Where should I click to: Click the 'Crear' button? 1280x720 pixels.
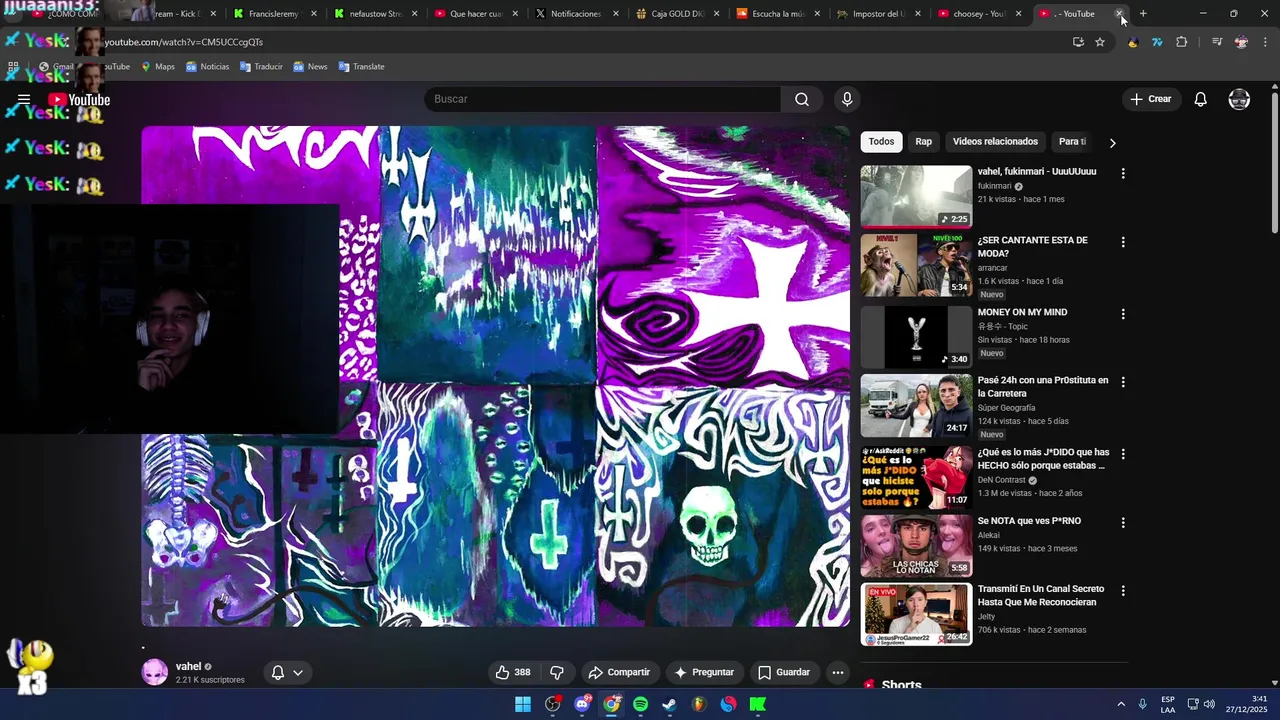[1151, 99]
